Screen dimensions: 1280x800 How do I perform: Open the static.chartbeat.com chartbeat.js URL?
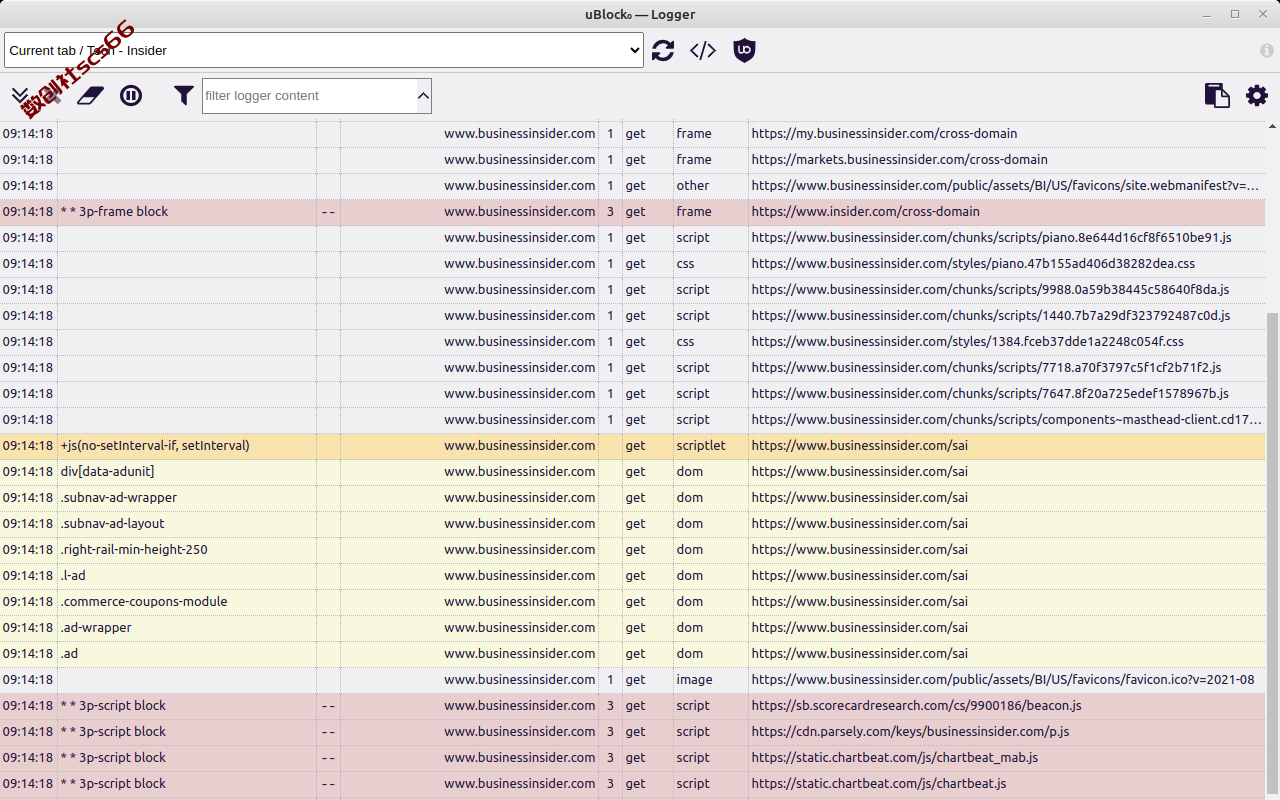[879, 784]
